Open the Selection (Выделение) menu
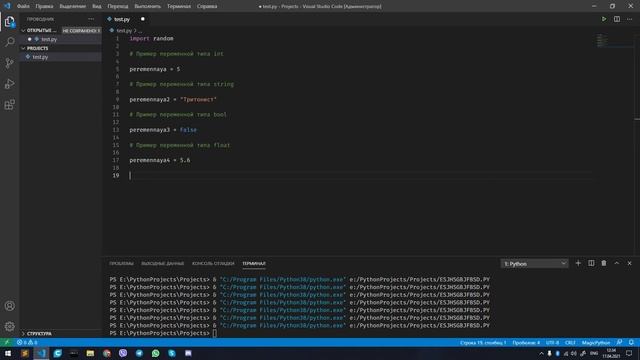The height and width of the screenshot is (360, 640). tap(73, 6)
